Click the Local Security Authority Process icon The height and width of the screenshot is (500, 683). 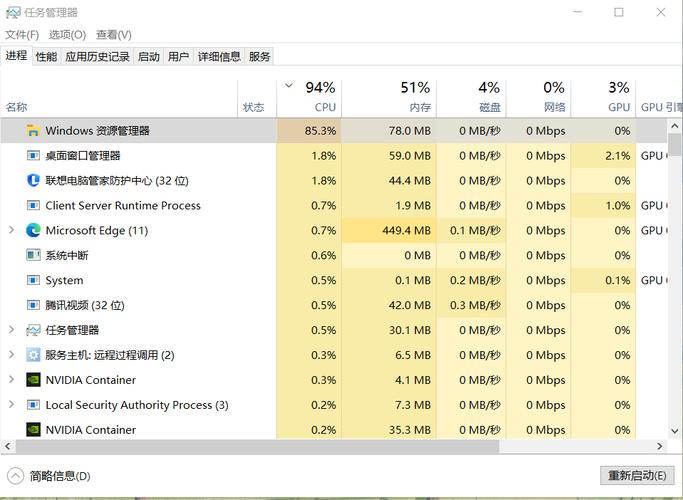[33, 405]
